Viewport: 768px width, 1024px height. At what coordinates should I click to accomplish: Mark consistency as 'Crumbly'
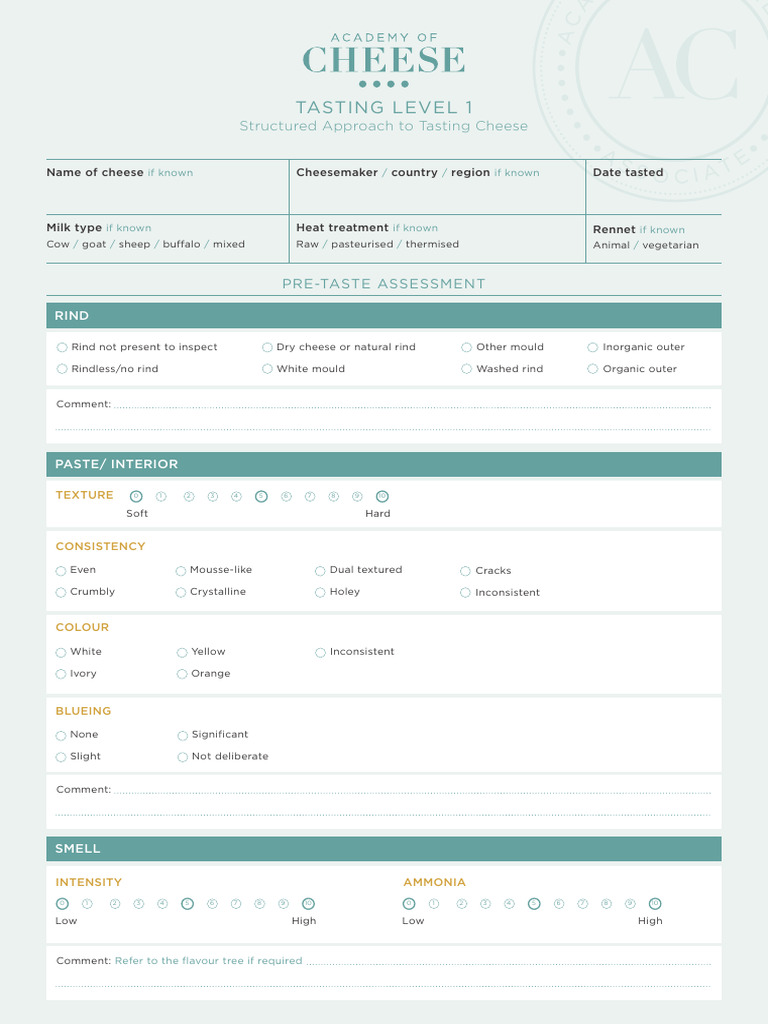pyautogui.click(x=61, y=592)
